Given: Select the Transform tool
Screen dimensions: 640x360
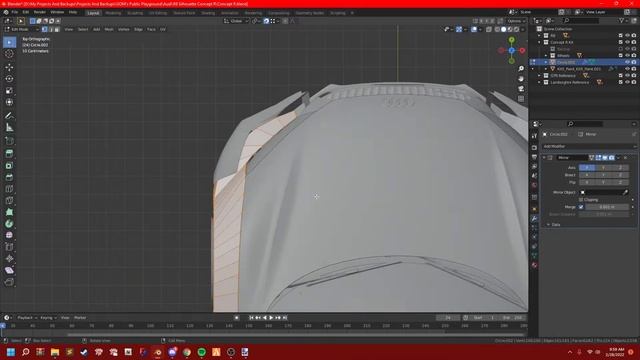Looking at the screenshot, I should click(x=9, y=102).
